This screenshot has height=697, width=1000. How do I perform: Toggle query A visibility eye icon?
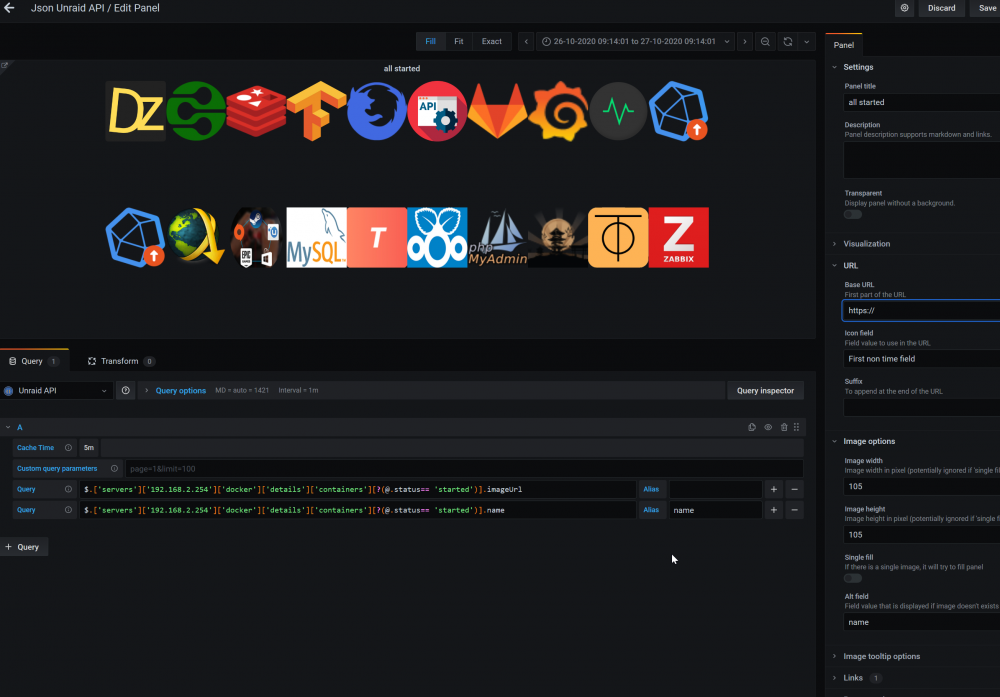pos(768,427)
